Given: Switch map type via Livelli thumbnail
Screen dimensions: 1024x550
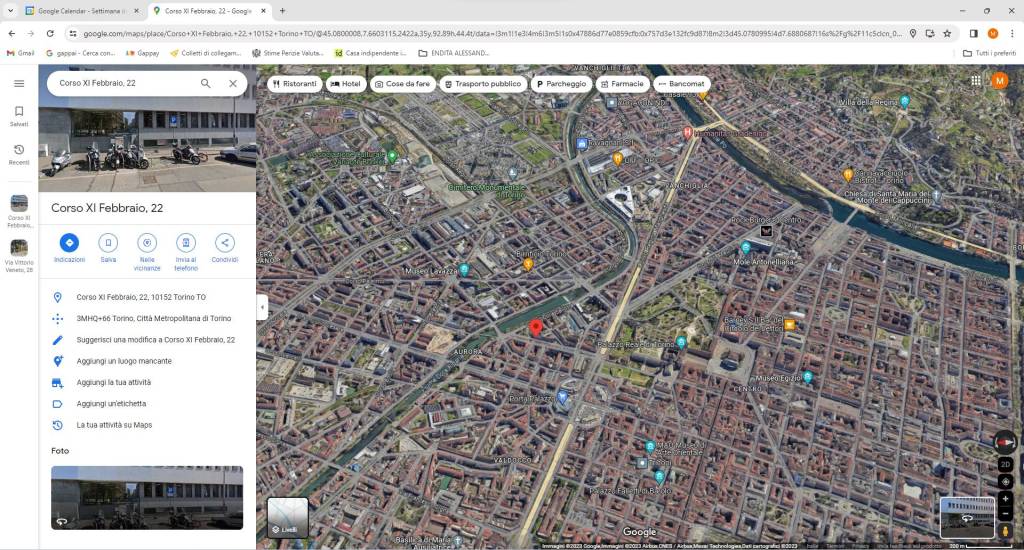Looking at the screenshot, I should 288,517.
